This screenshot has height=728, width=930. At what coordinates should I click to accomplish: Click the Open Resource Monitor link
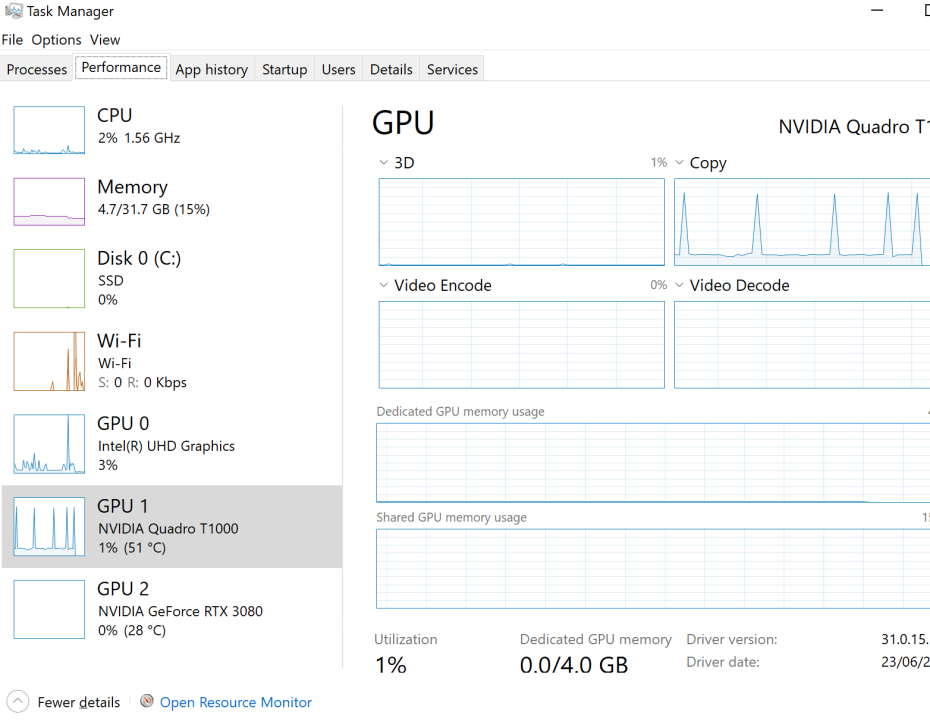click(x=235, y=702)
